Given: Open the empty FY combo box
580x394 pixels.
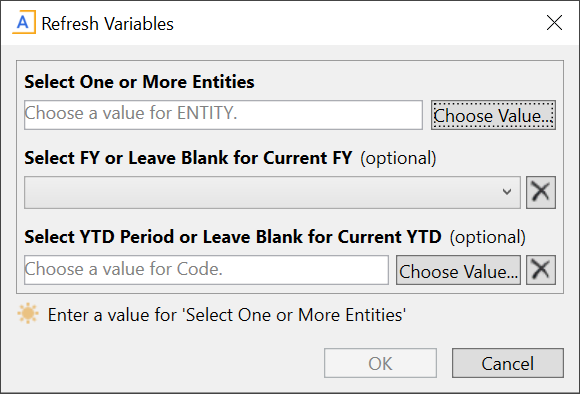Looking at the screenshot, I should 272,192.
